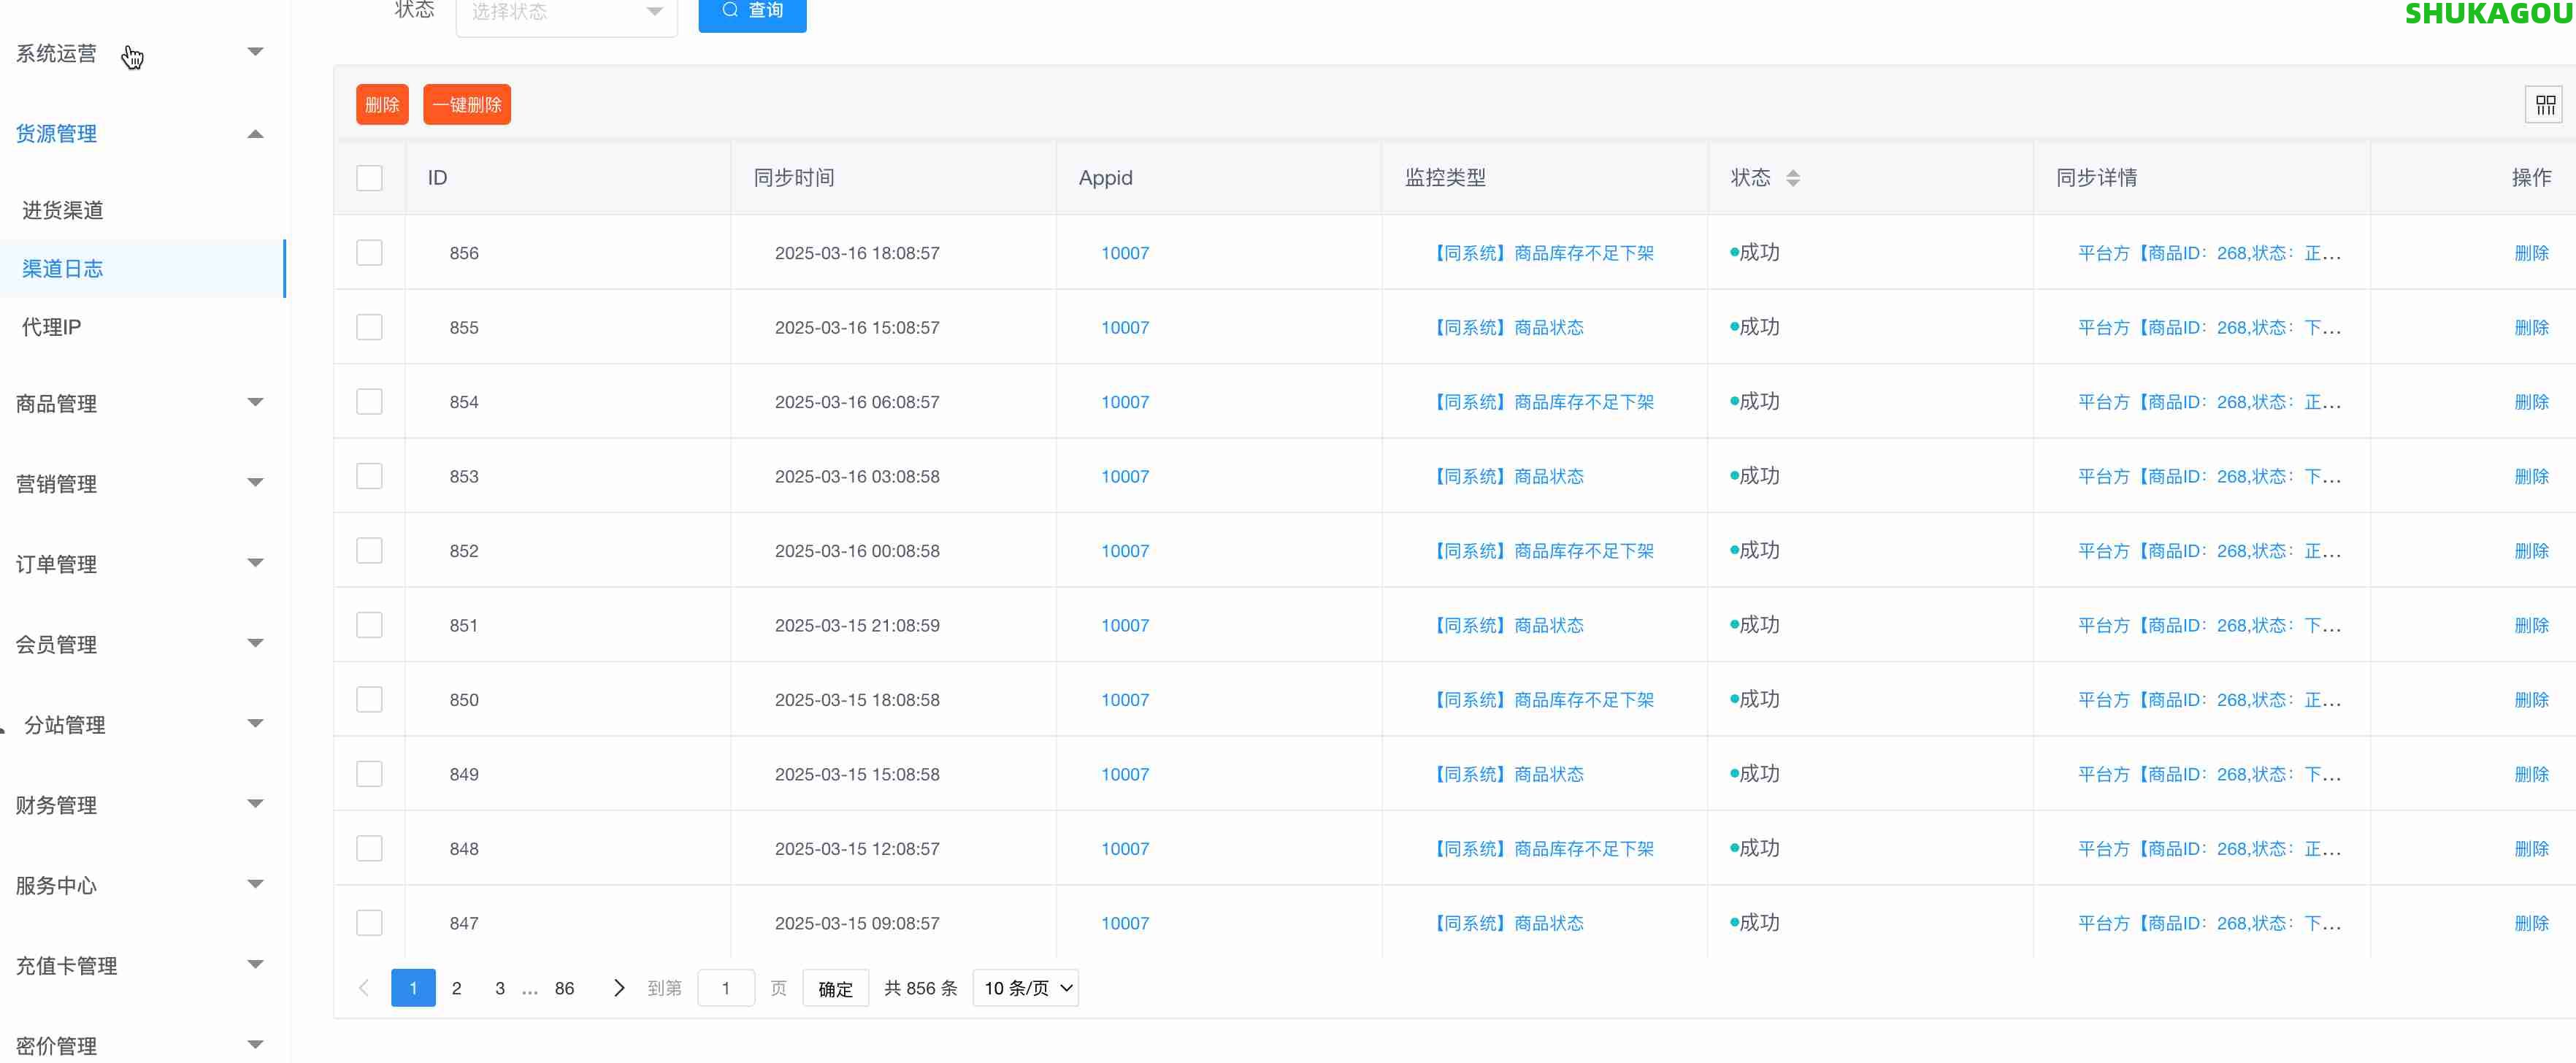Check the row with ID 856
This screenshot has width=2576, height=1063.
369,252
